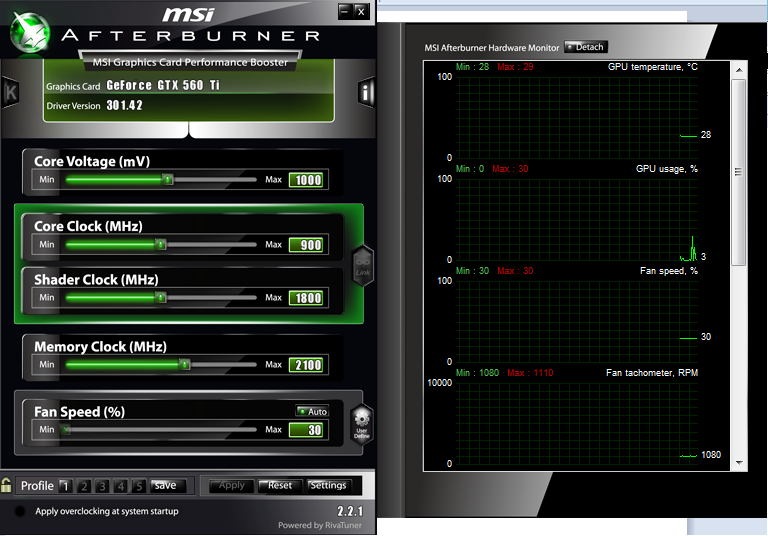
Task: Click the profile padlock icon
Action: coord(7,485)
